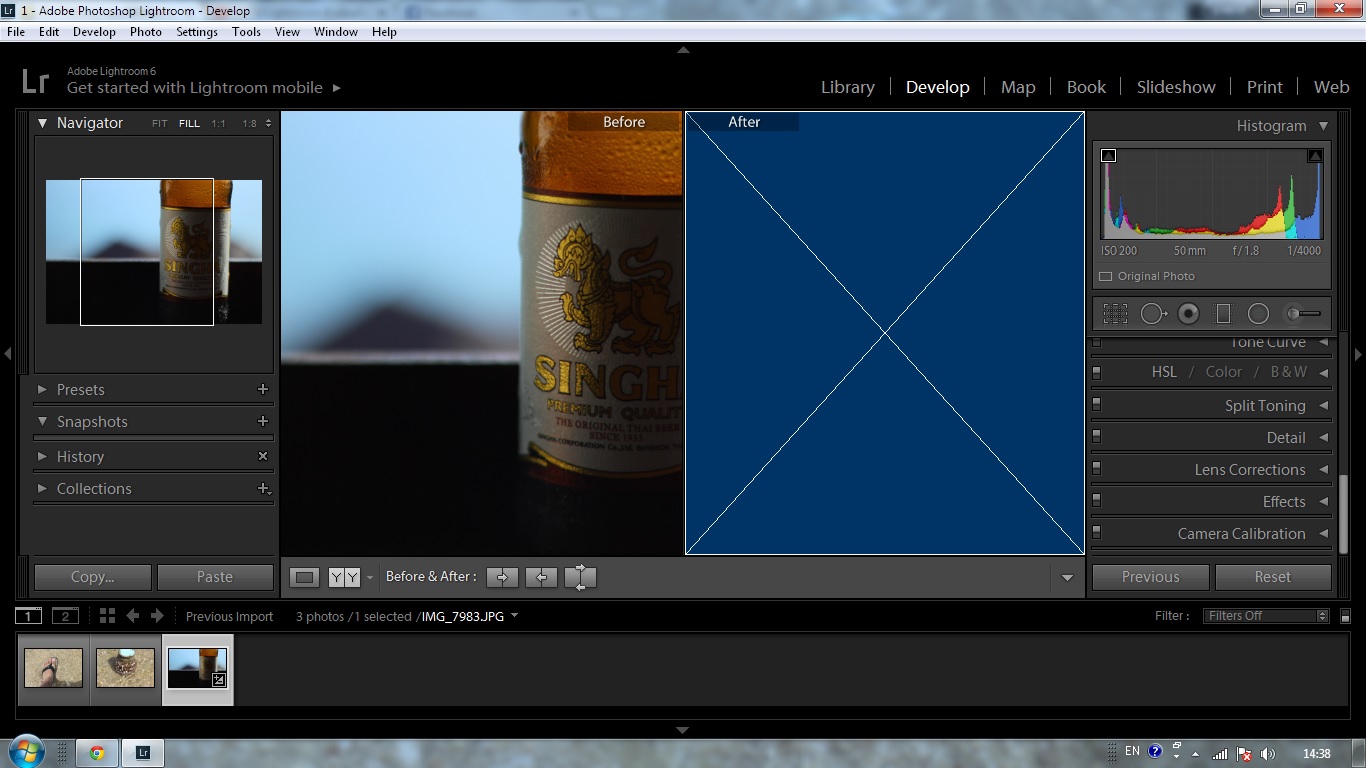
Task: Collapse the Snapshots panel
Action: point(42,421)
